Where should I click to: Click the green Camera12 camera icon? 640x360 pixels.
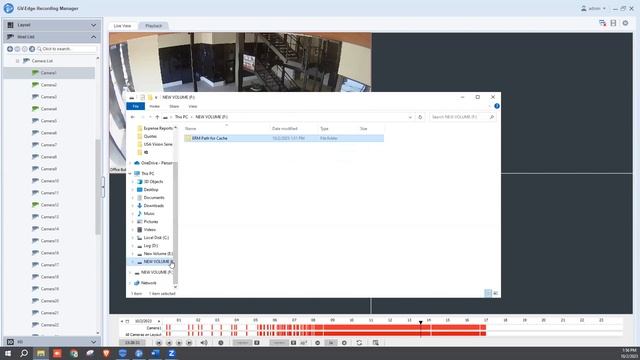(36, 204)
